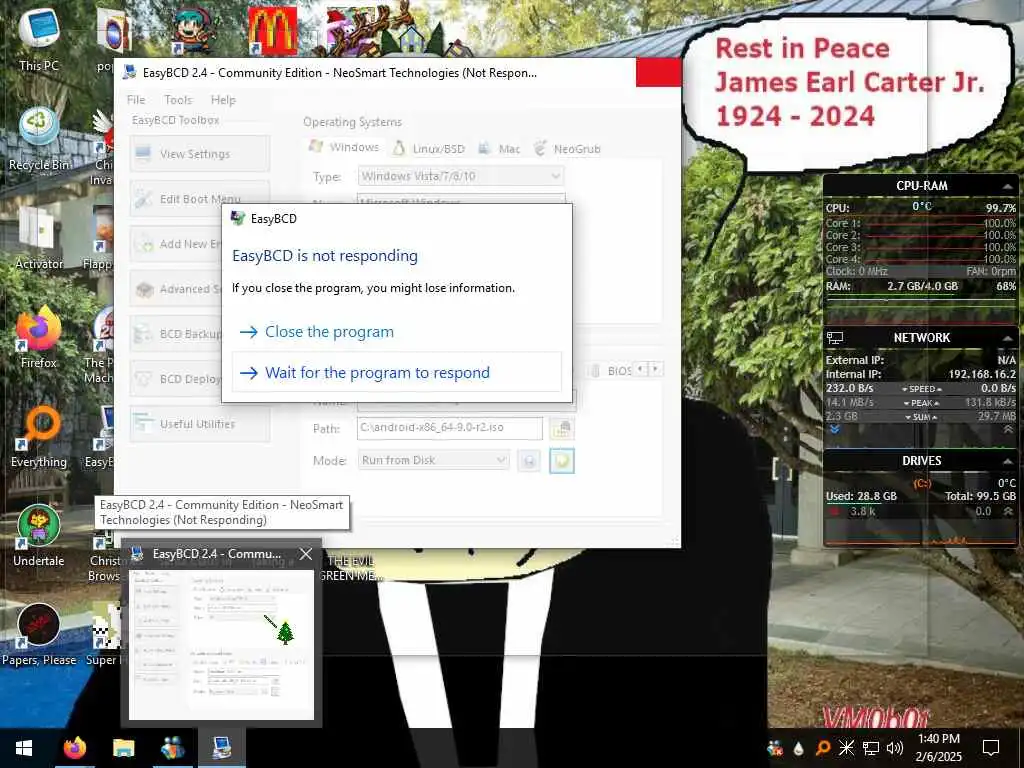Open the Type dropdown showing Windows Vista/7/8/10
Viewport: 1024px width, 768px height.
460,176
